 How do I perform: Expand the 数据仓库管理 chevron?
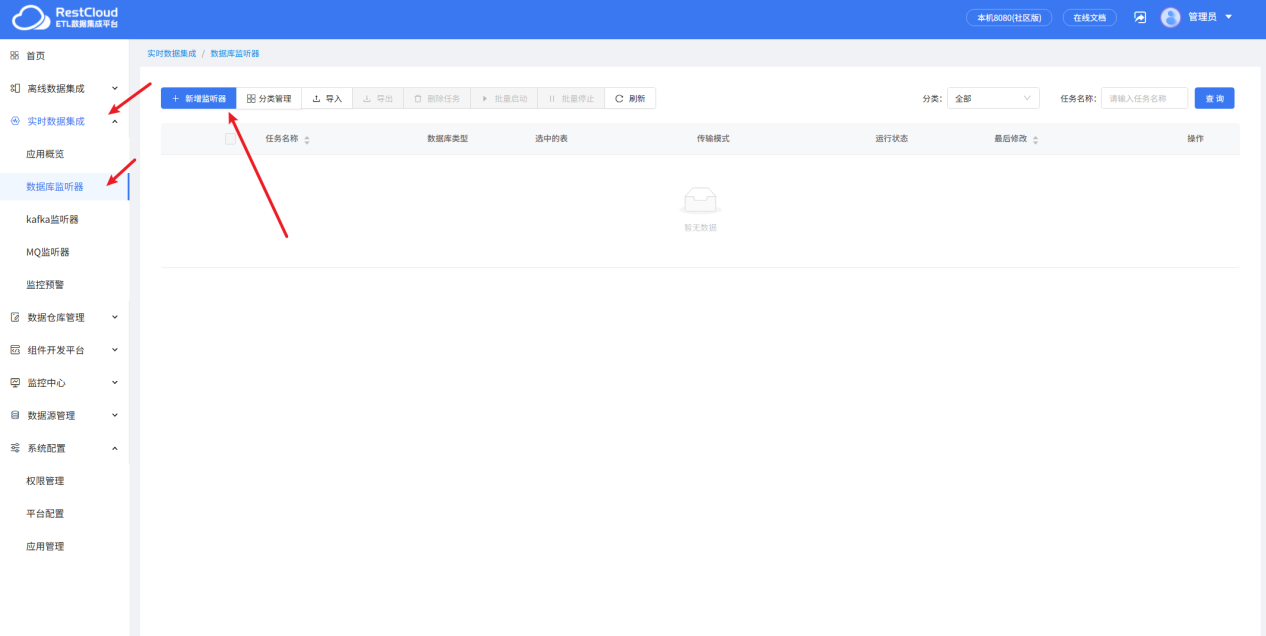pos(114,317)
